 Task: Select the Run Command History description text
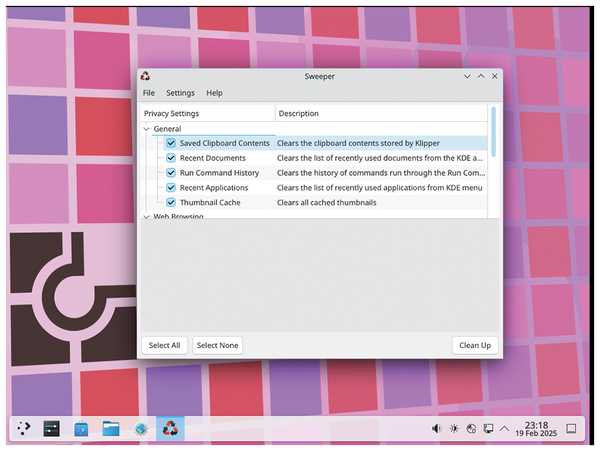tap(381, 173)
